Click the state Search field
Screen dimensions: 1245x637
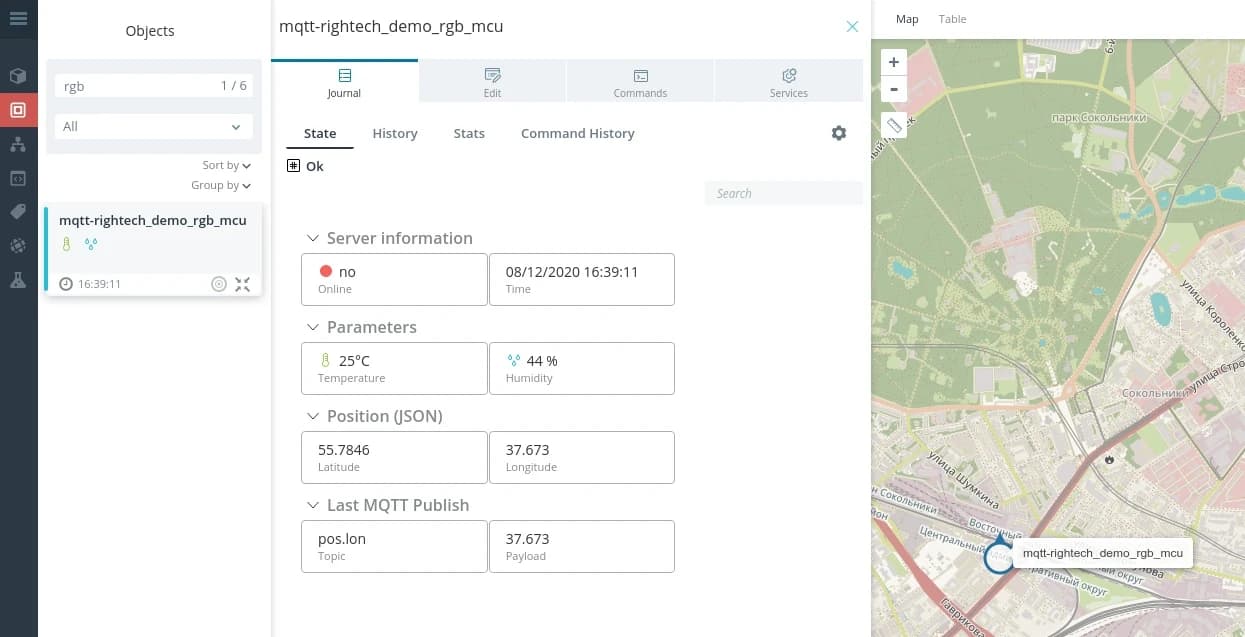point(783,194)
